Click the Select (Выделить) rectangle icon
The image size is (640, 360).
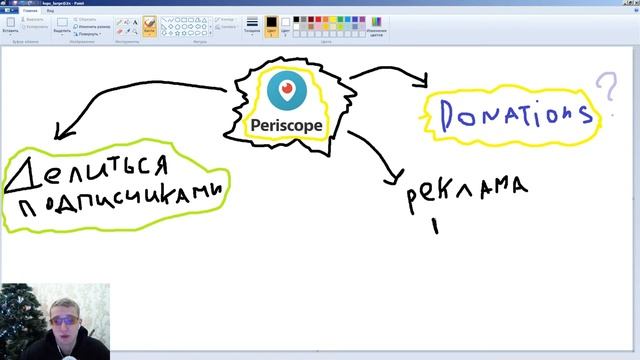point(62,22)
